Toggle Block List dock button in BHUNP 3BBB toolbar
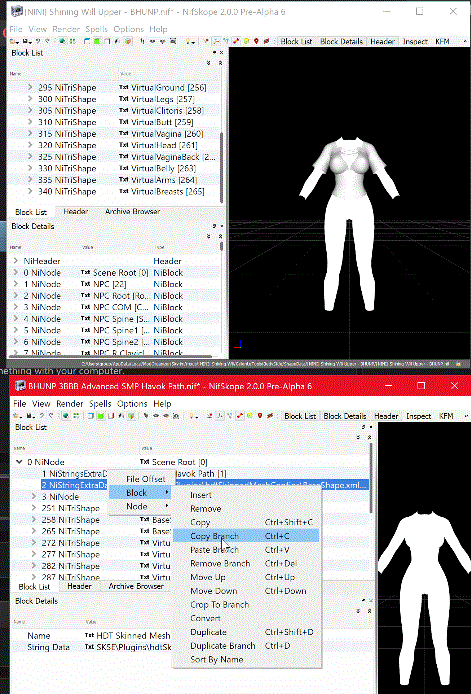This screenshot has height=694, width=471. point(300,416)
